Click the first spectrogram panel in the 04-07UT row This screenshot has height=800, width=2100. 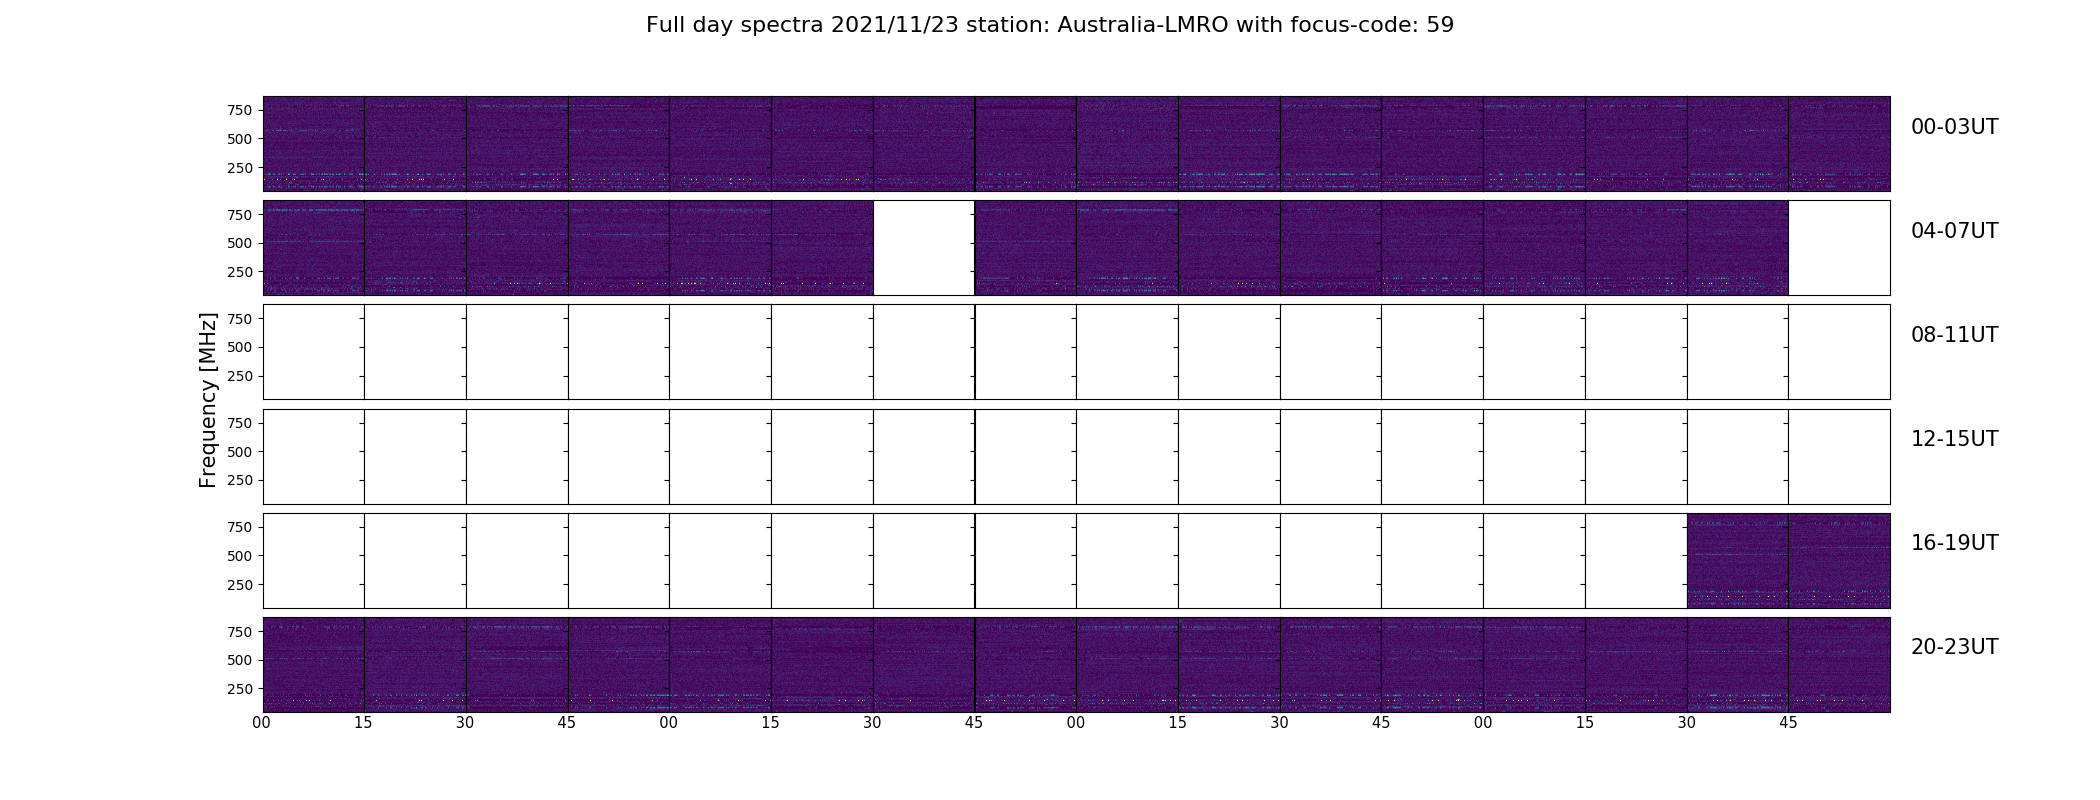[314, 248]
